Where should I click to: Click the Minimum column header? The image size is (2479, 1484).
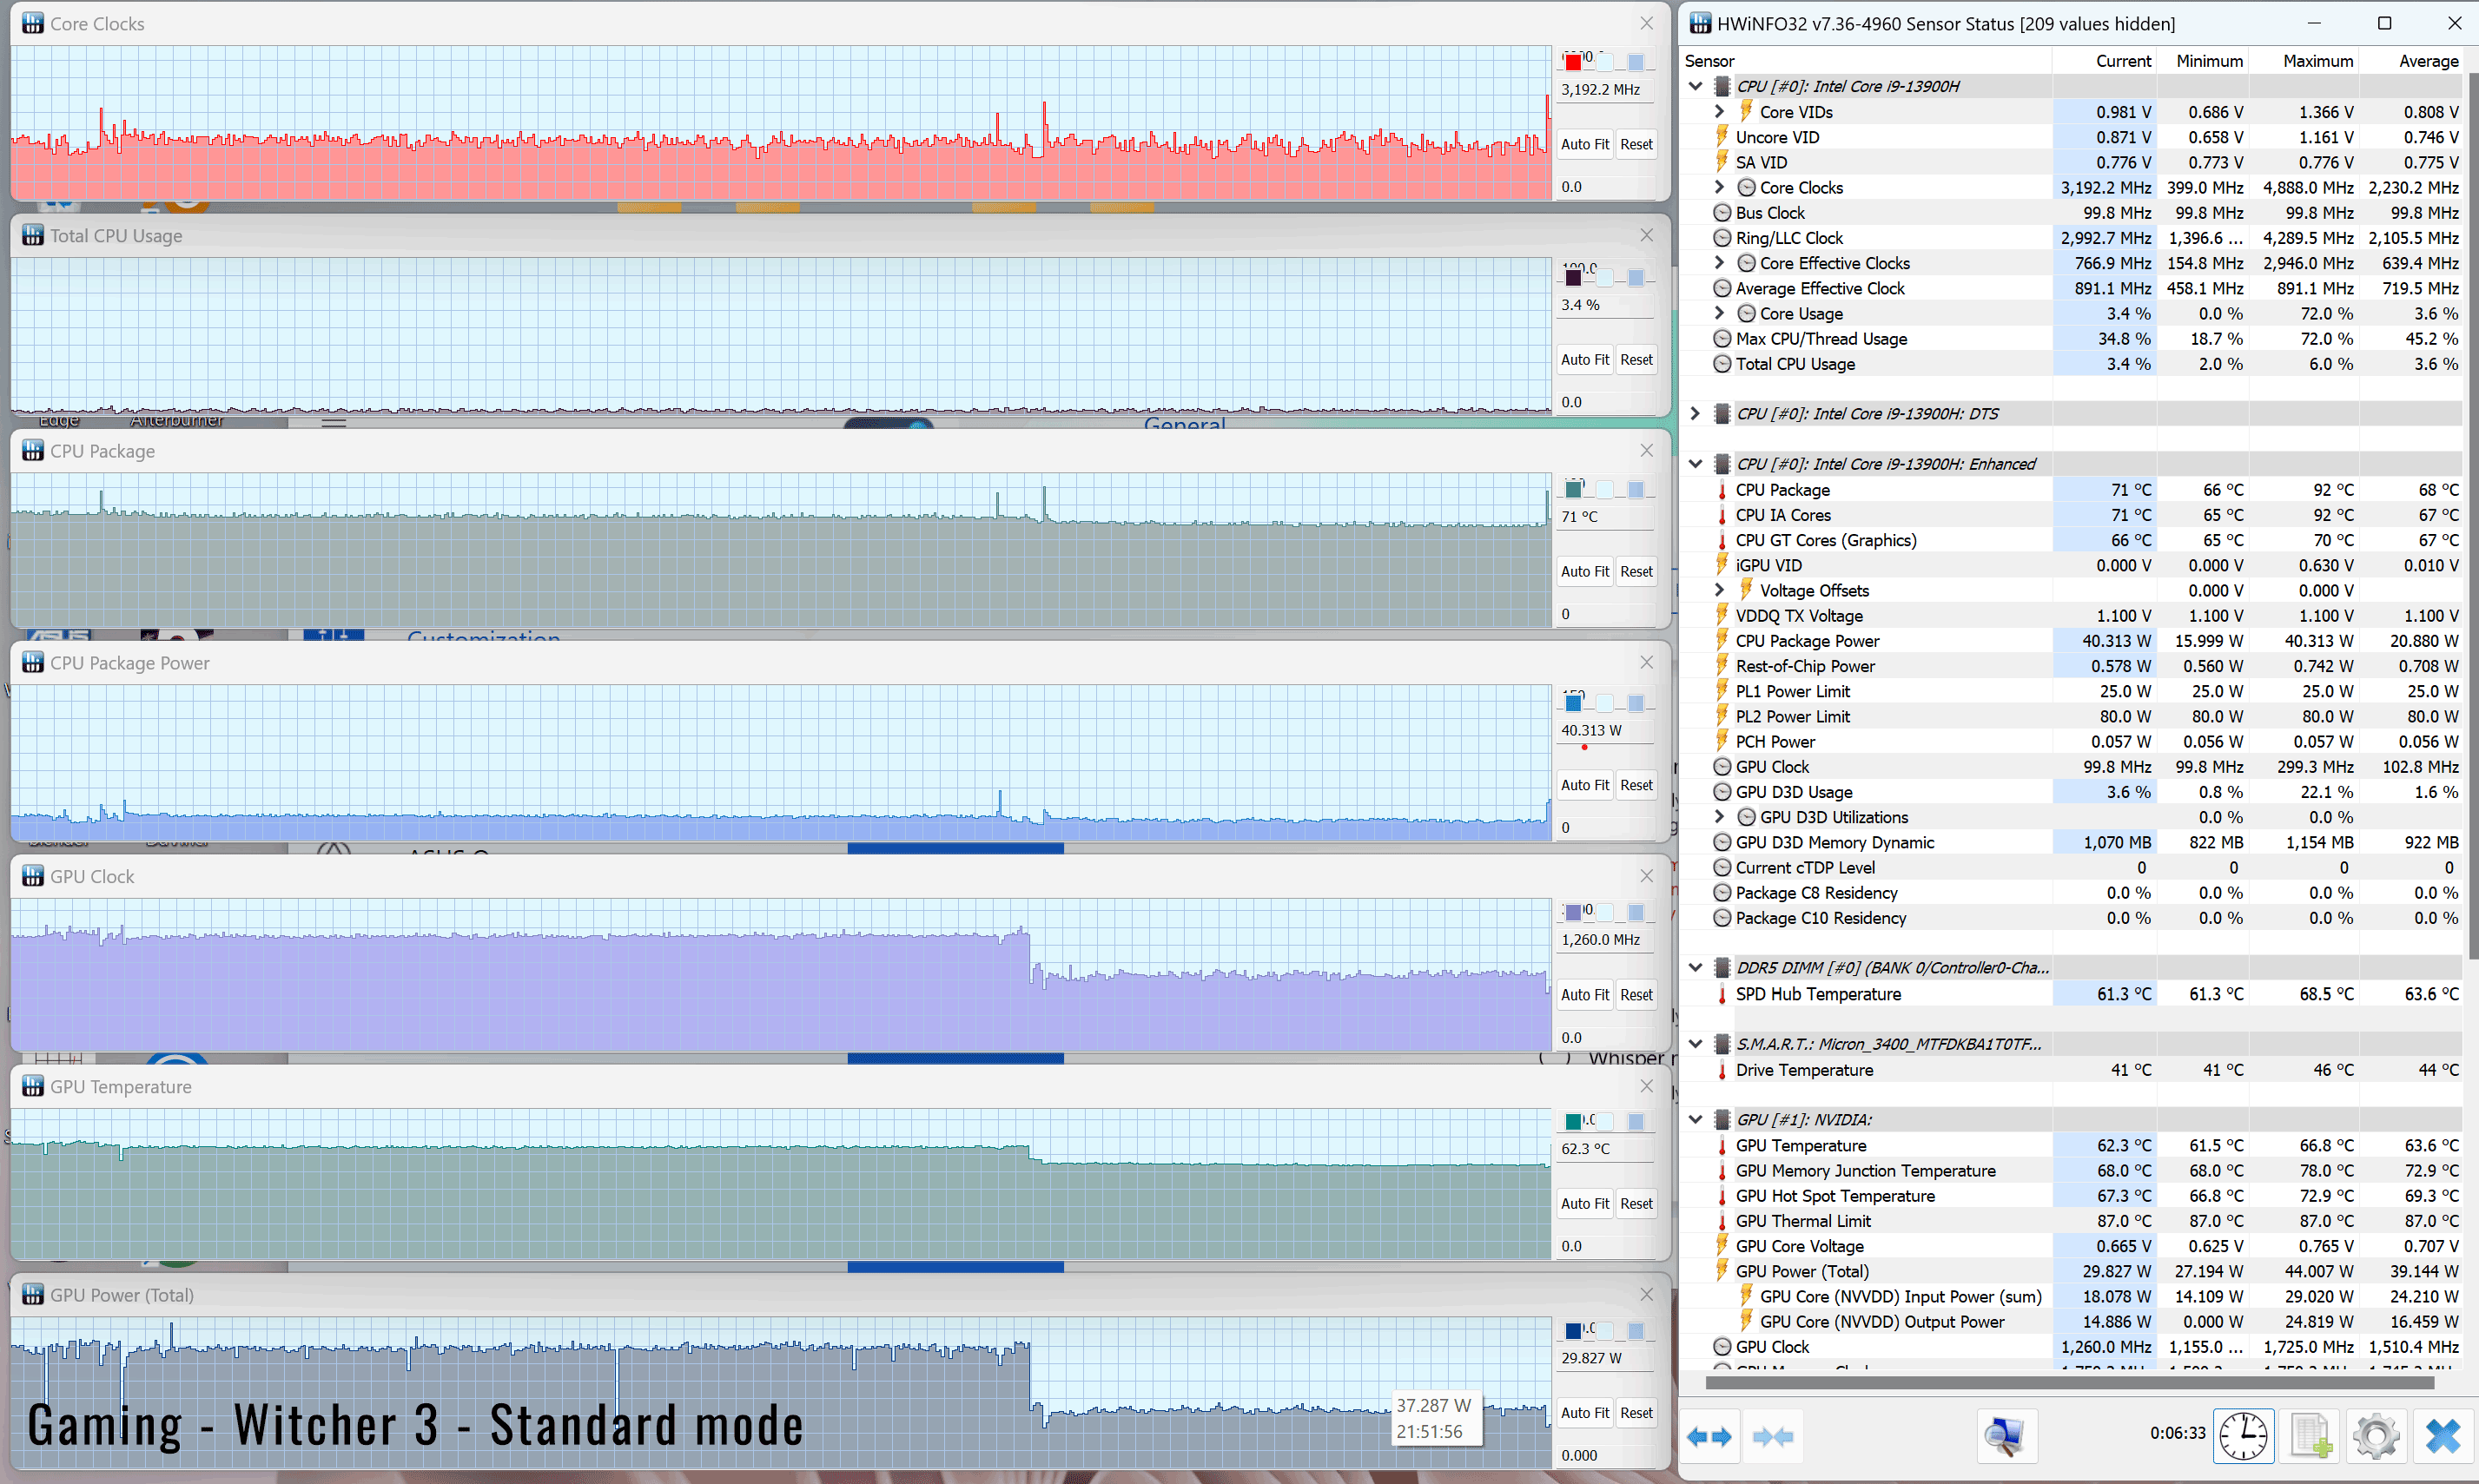pos(2202,61)
